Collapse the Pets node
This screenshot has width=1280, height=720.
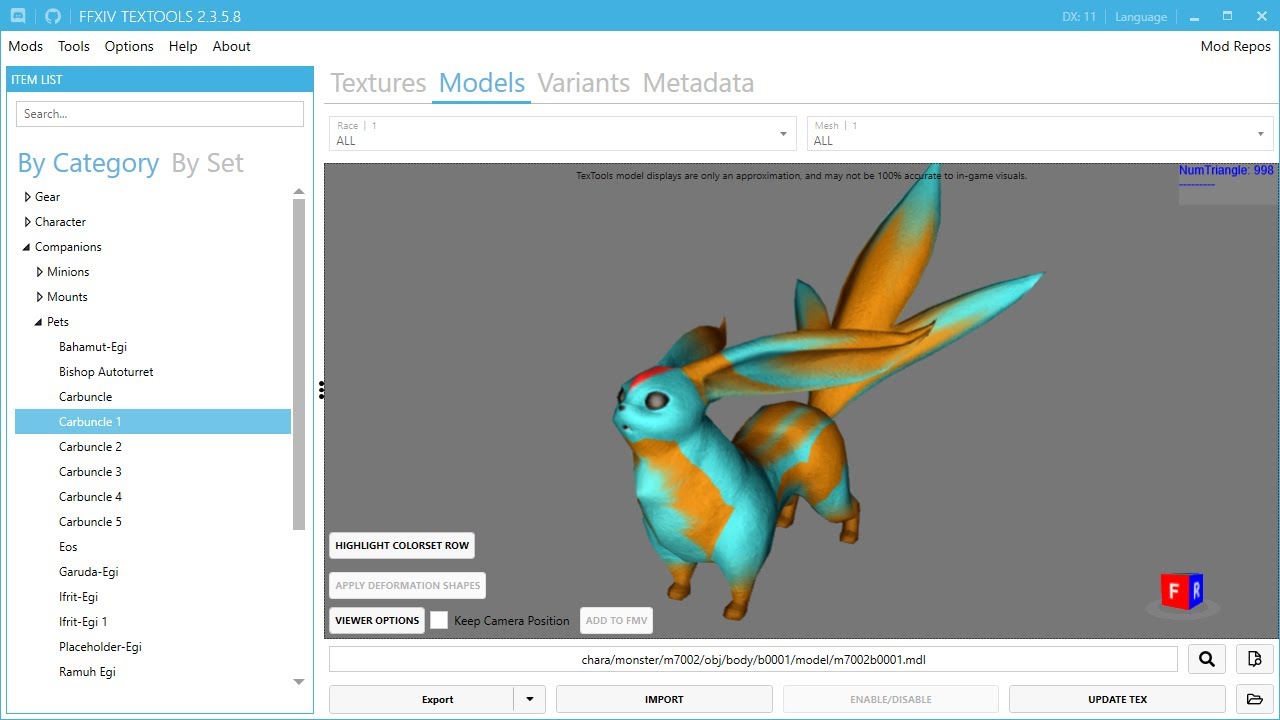click(39, 322)
